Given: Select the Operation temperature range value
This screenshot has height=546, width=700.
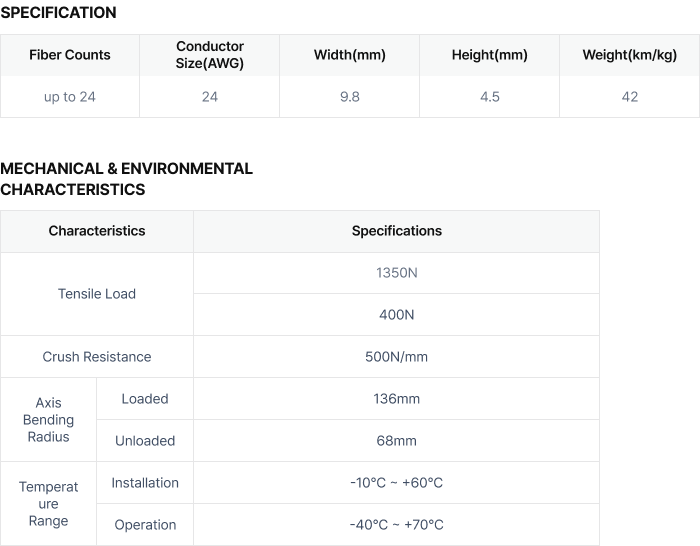Looking at the screenshot, I should (x=396, y=525).
